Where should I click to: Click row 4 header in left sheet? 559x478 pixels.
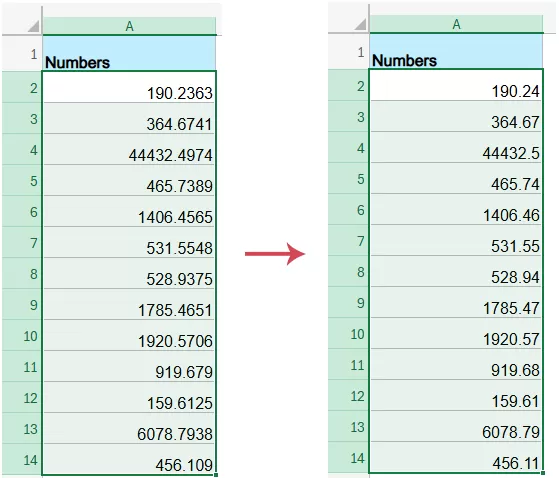point(22,149)
